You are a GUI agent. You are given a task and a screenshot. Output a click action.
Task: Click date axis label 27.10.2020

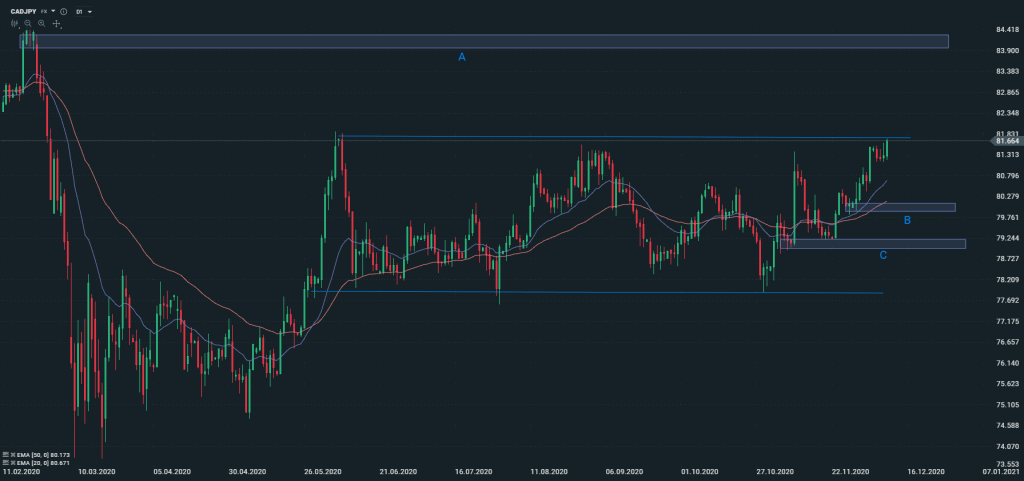click(776, 471)
